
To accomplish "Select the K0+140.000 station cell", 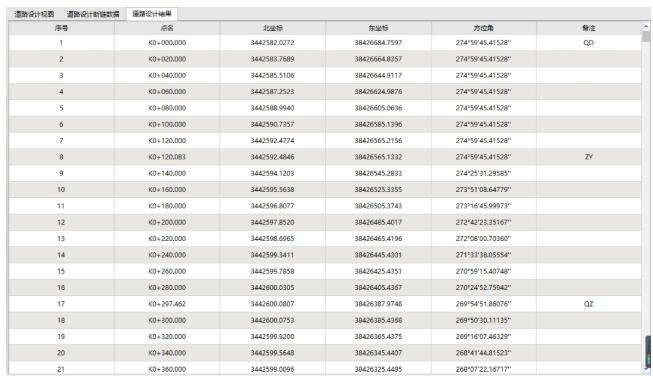I will [x=167, y=173].
